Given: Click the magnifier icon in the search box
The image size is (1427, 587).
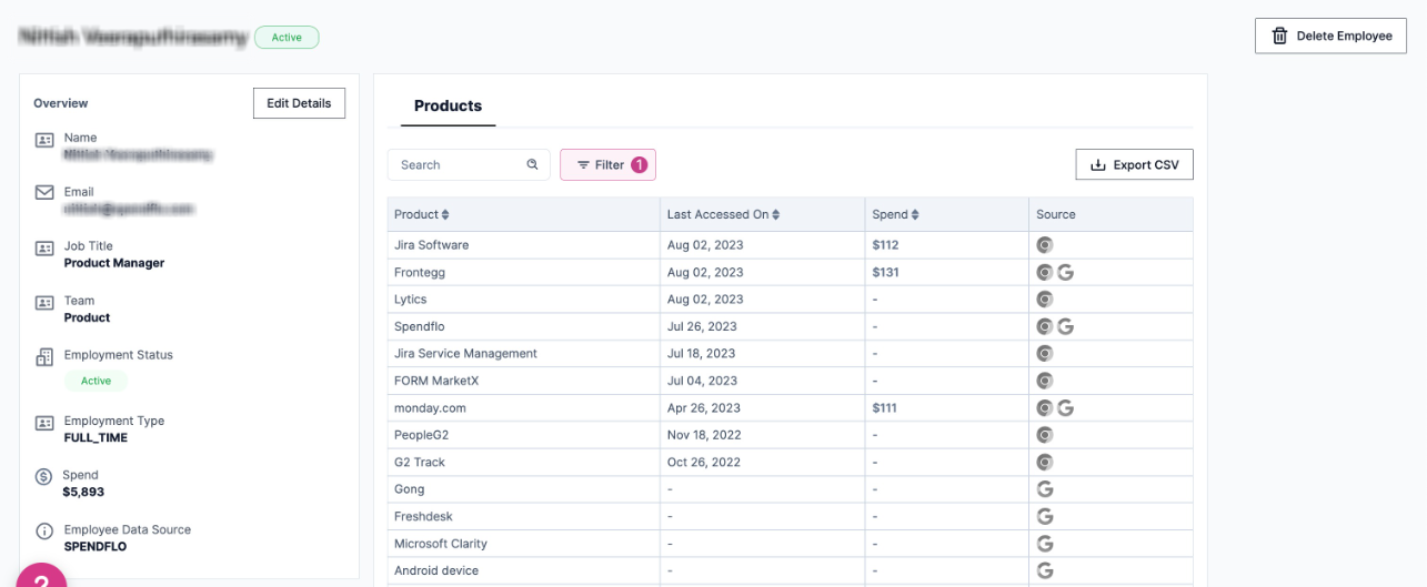Looking at the screenshot, I should point(532,165).
